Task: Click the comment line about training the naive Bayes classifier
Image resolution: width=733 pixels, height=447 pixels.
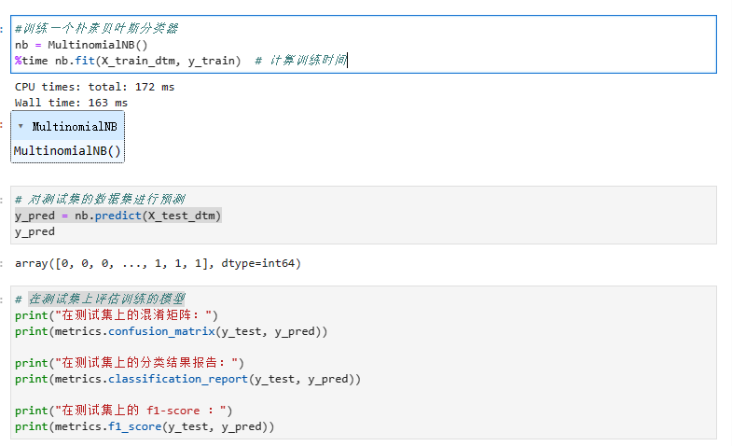Action: click(96, 29)
